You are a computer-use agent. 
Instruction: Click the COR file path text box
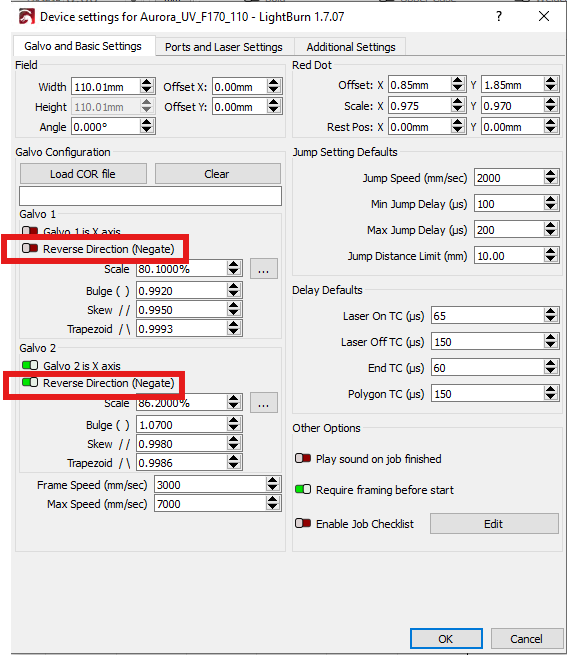pos(150,196)
